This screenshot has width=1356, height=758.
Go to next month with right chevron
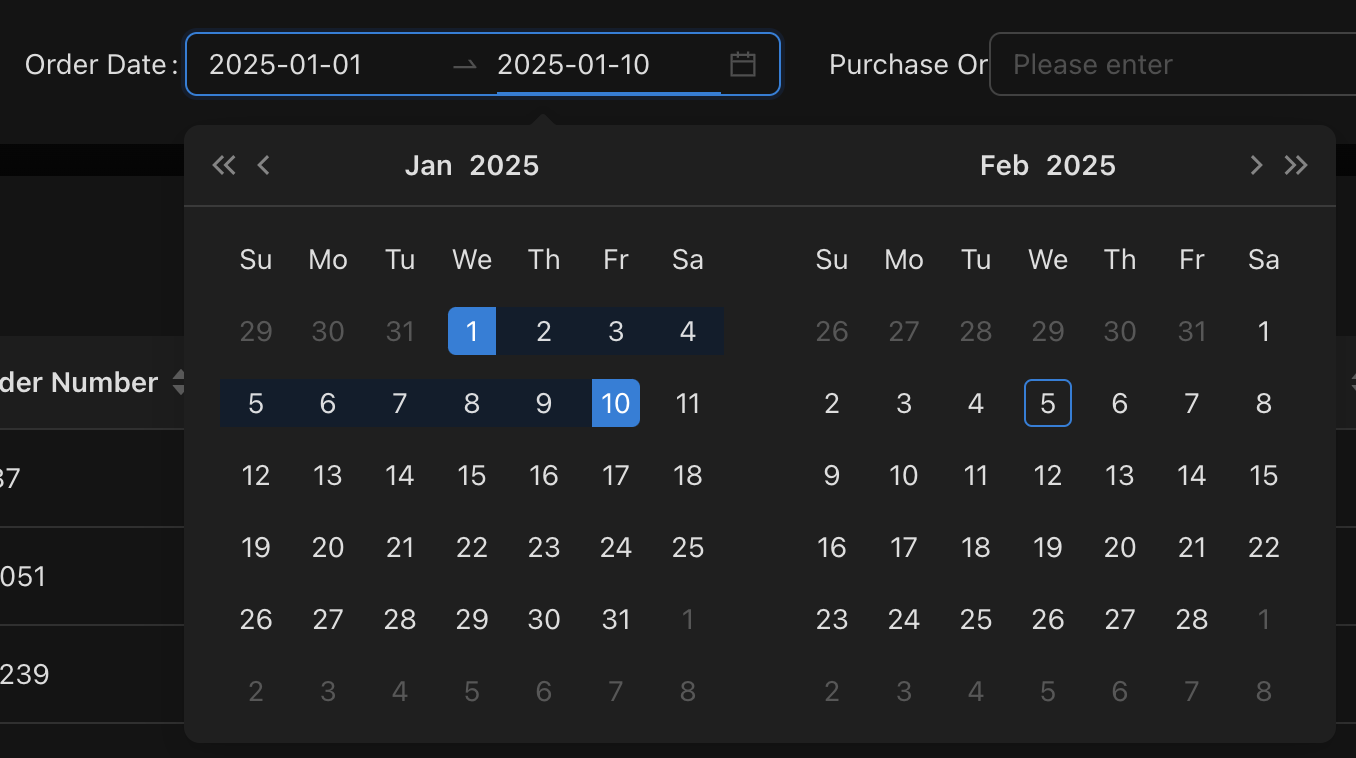point(1256,165)
